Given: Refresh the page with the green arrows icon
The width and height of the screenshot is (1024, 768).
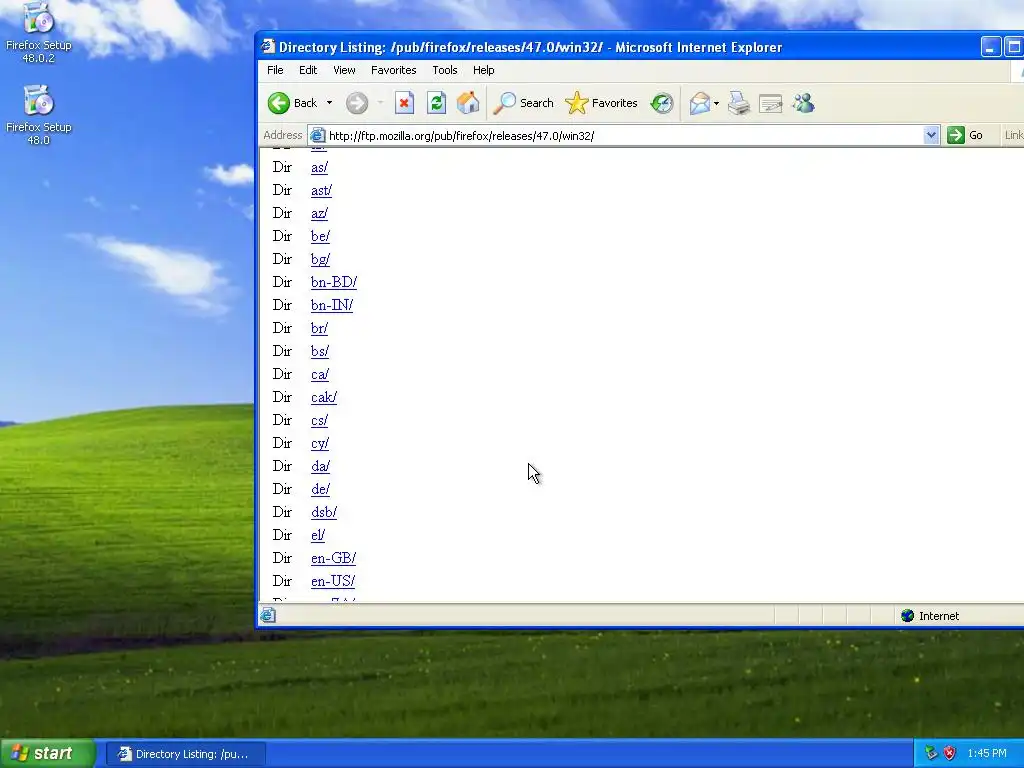Looking at the screenshot, I should [436, 103].
